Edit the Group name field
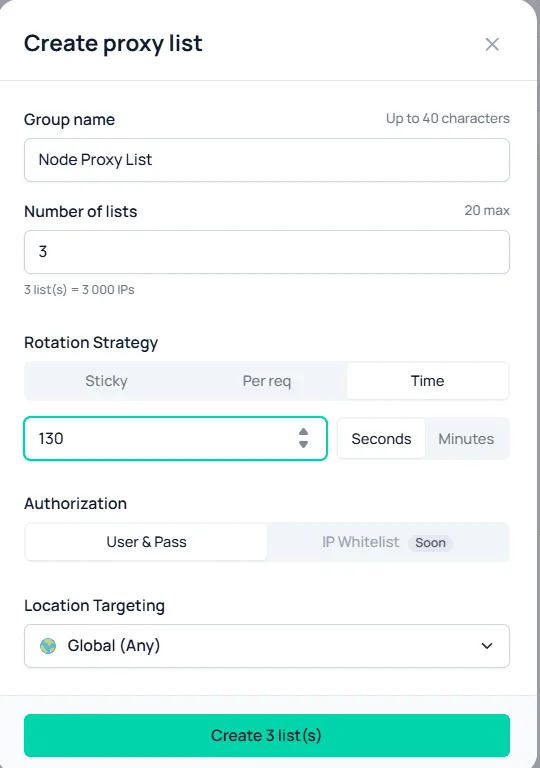 pyautogui.click(x=267, y=160)
